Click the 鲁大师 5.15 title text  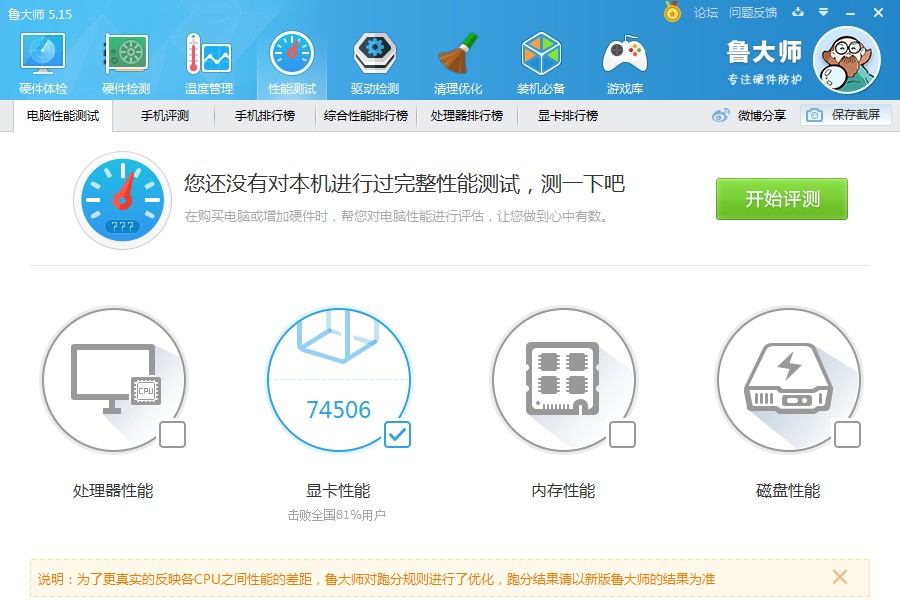pyautogui.click(x=40, y=14)
